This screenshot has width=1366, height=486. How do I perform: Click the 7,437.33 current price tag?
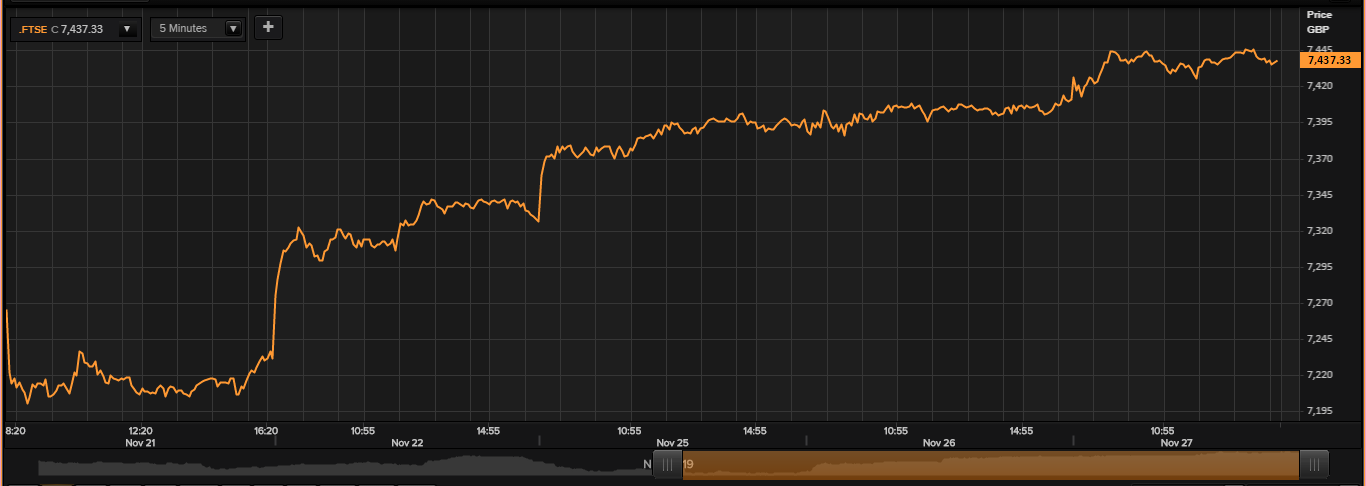click(x=1331, y=60)
